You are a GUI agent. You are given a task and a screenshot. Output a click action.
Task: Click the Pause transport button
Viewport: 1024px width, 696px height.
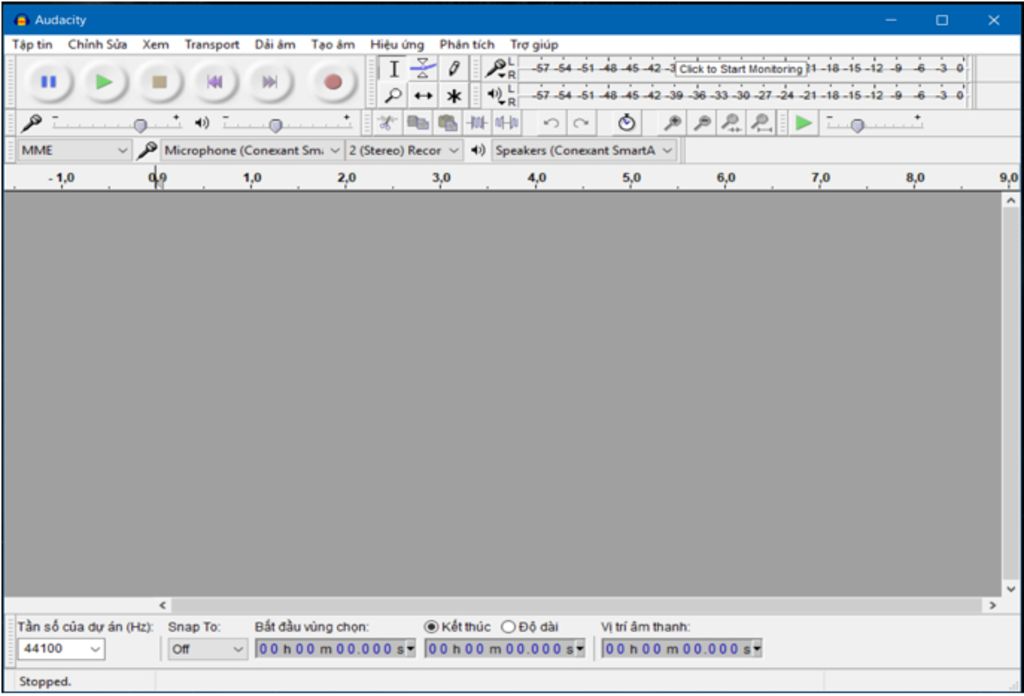49,82
